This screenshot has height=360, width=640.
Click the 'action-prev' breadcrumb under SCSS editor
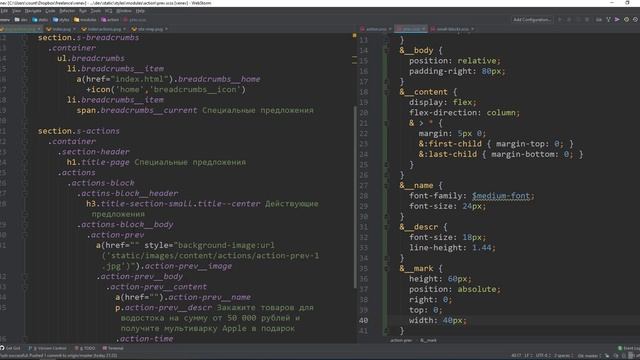(x=401, y=340)
